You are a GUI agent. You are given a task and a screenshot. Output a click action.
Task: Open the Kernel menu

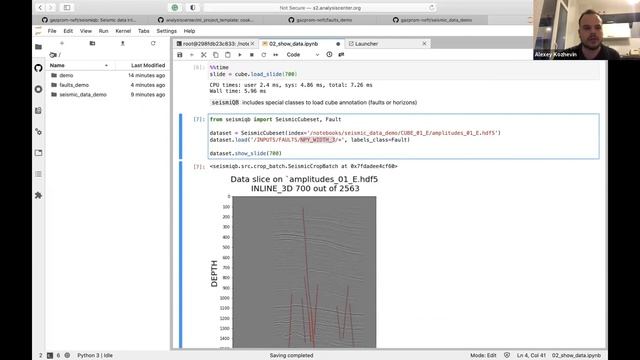(123, 31)
